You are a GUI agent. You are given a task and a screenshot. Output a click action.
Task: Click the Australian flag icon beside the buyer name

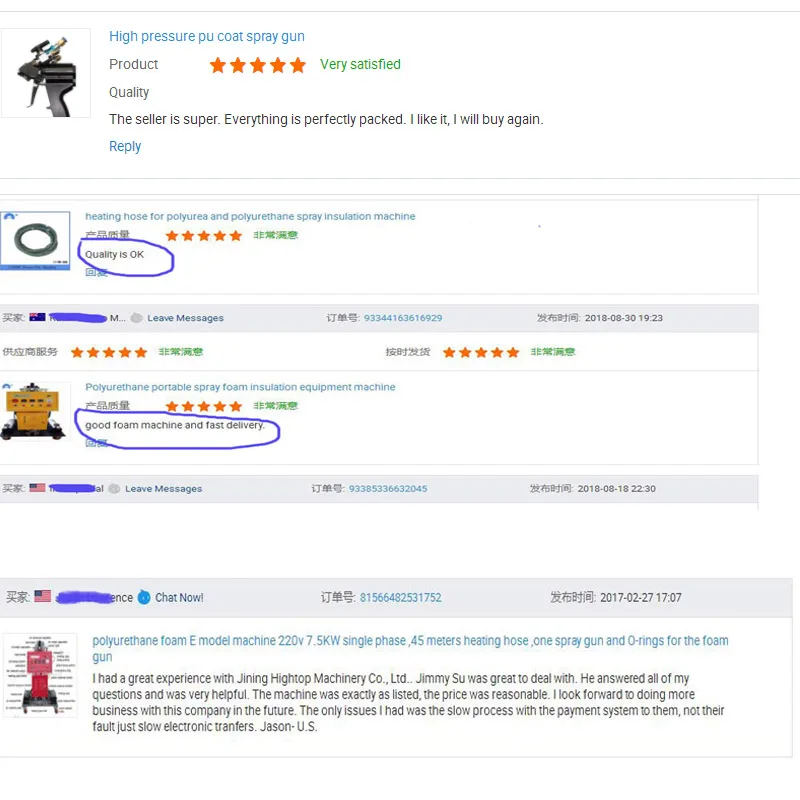[37, 317]
